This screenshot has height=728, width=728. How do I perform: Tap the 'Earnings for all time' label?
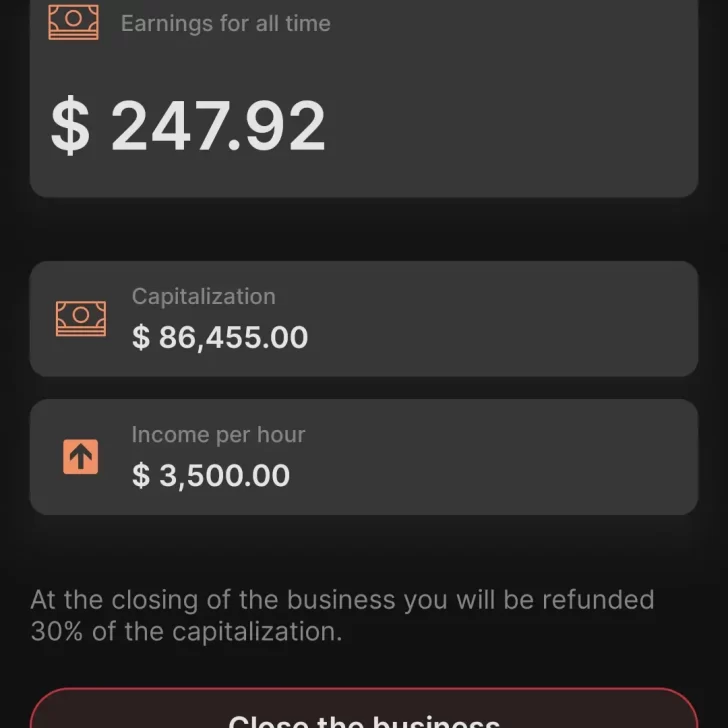[225, 23]
